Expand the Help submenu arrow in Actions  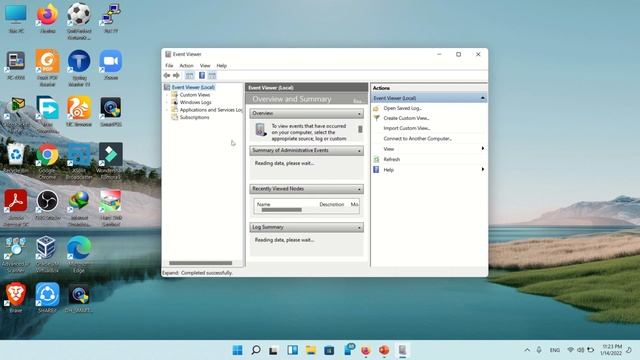483,169
